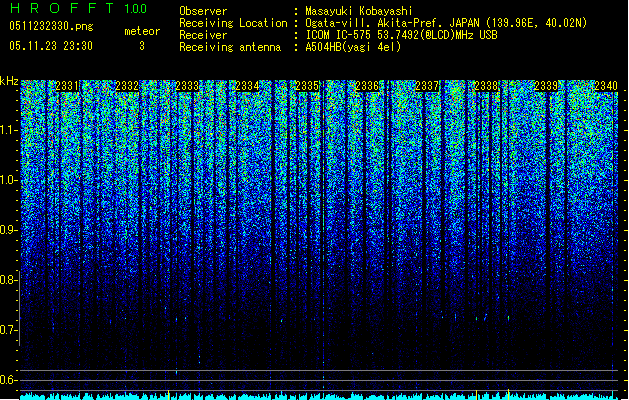
Task: Click the 'Receiving antenna' label
Action: [x=230, y=47]
